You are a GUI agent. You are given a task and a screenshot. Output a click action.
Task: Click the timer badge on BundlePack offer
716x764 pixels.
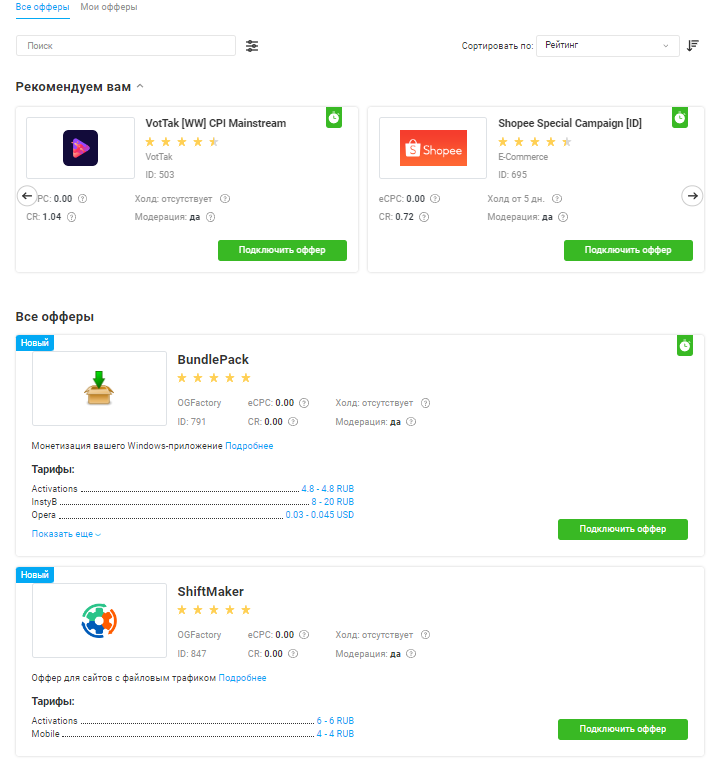coord(685,345)
